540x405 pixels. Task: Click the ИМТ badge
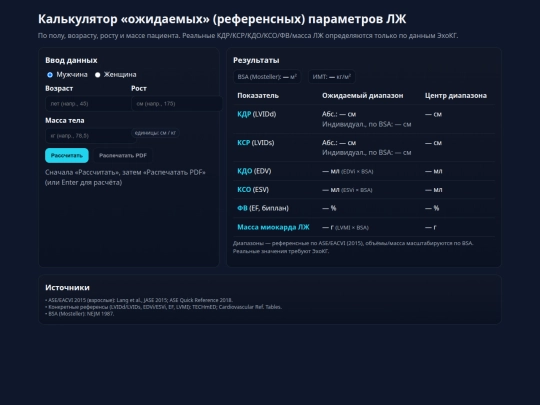(x=332, y=77)
